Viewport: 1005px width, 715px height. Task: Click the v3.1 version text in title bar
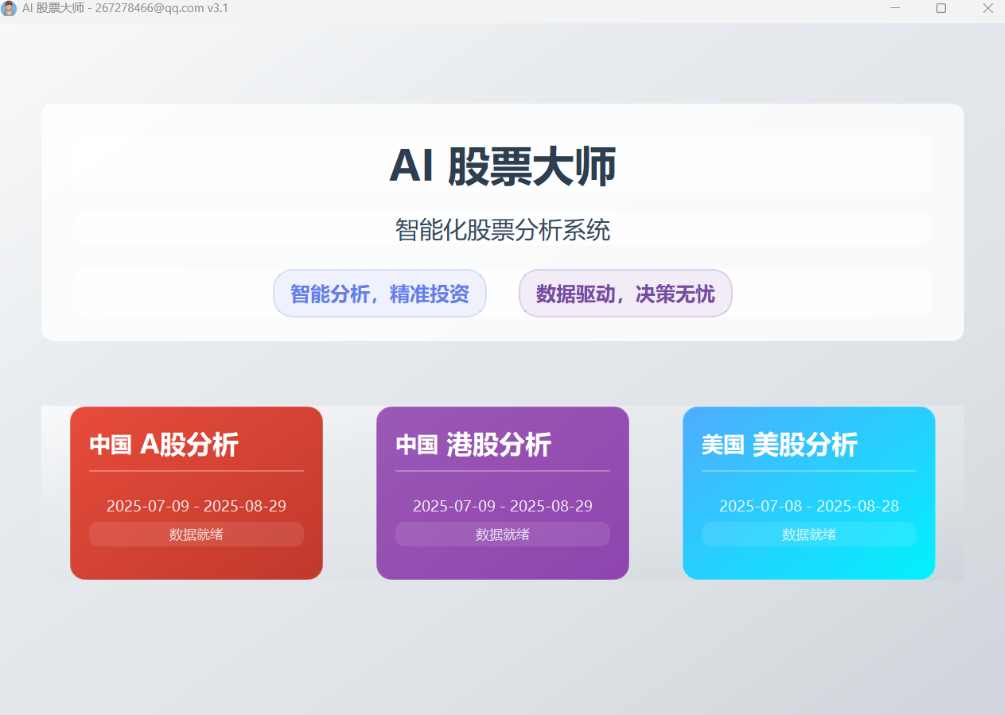pos(217,8)
